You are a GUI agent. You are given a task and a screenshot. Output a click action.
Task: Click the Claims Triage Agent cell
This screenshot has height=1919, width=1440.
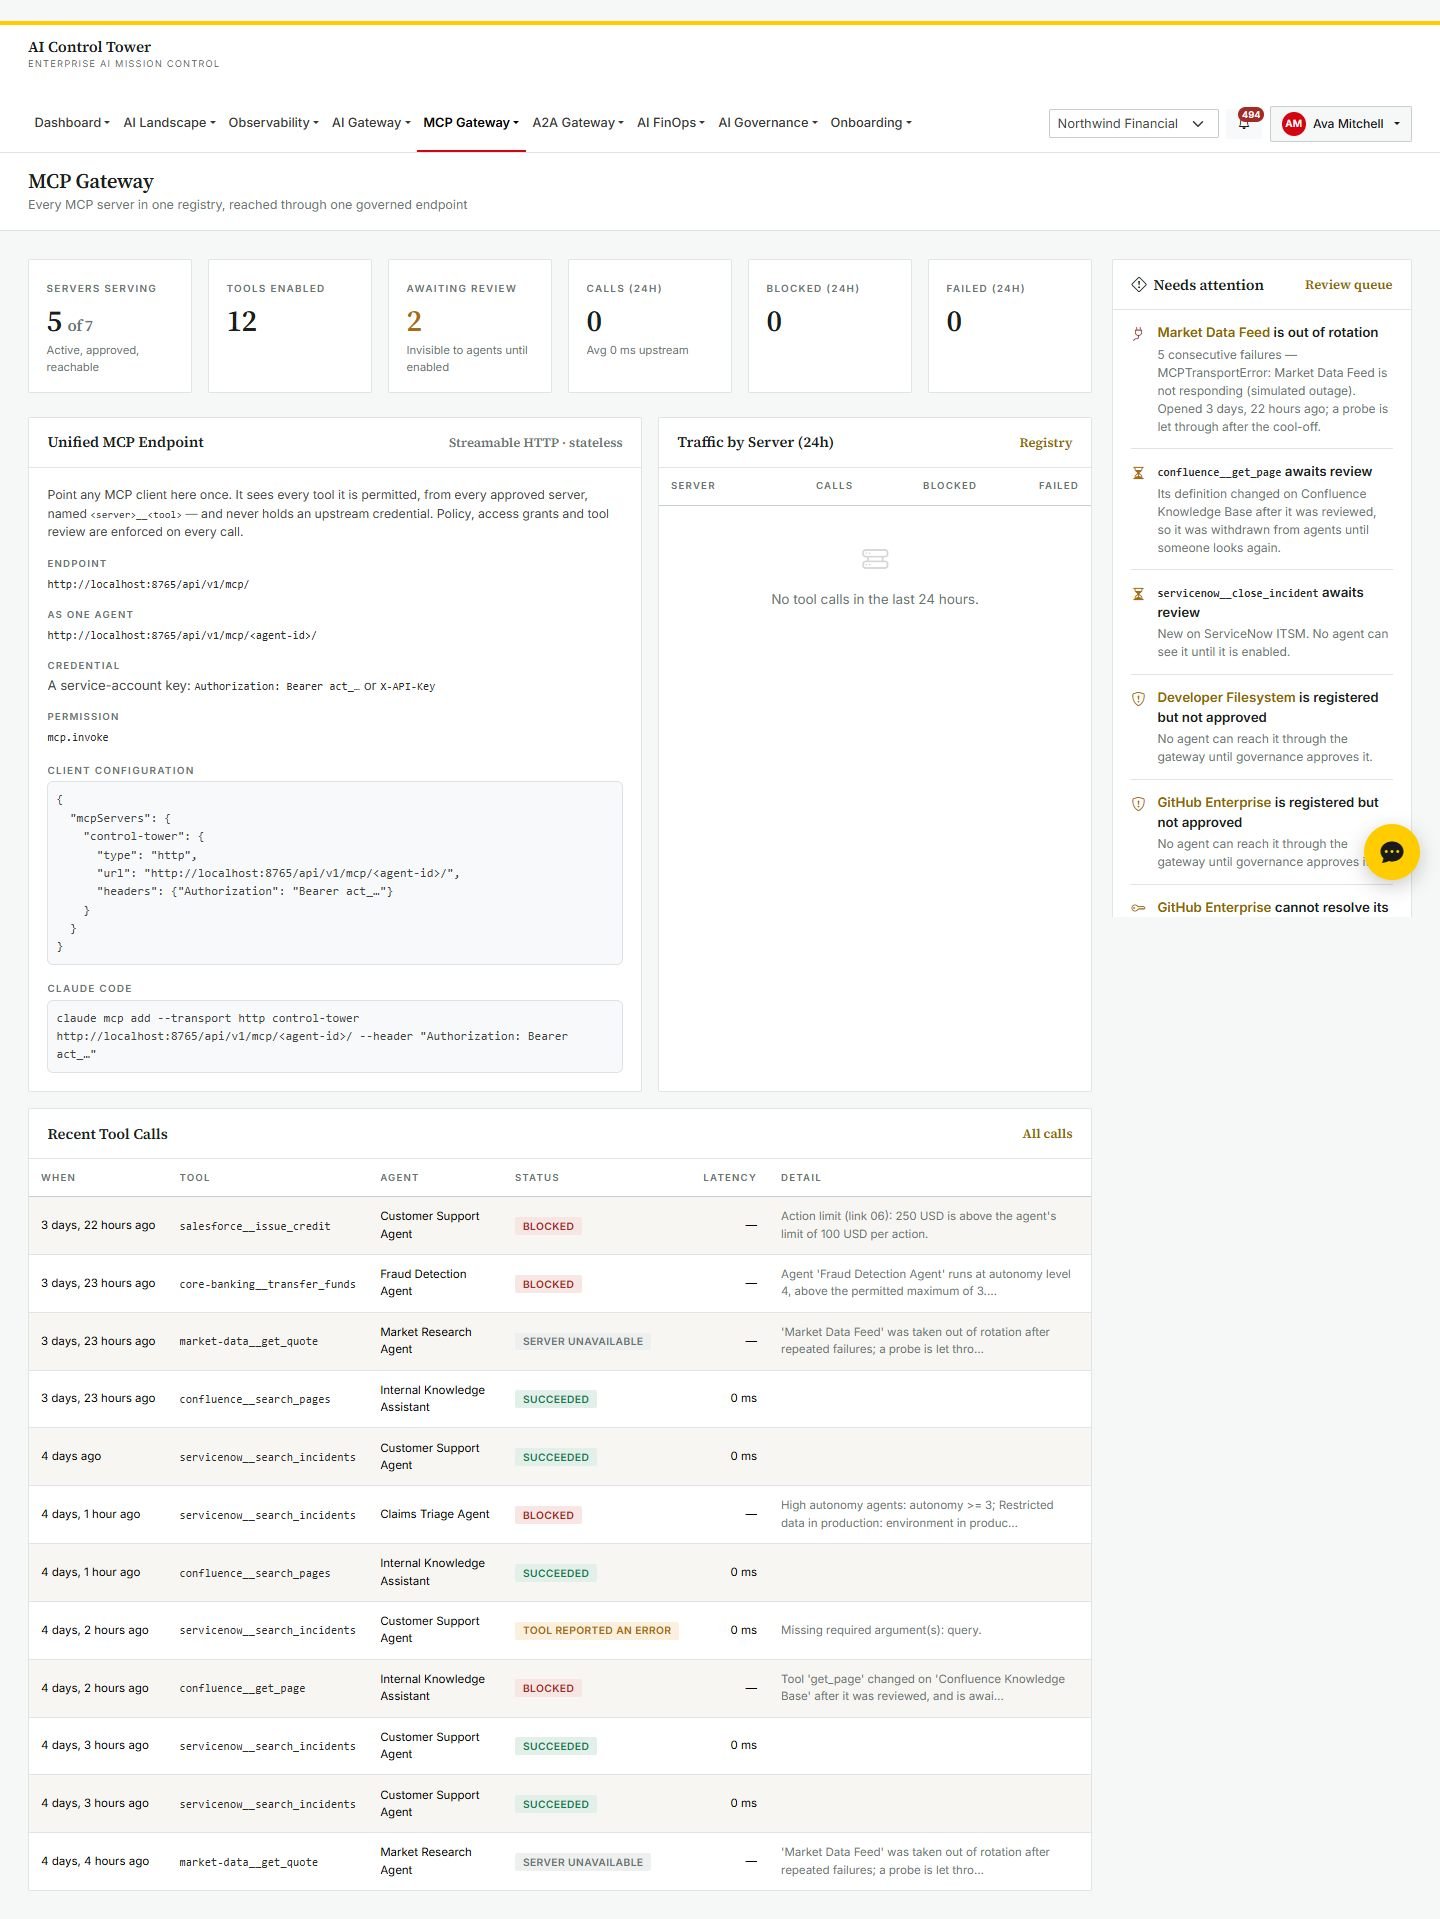(435, 1515)
